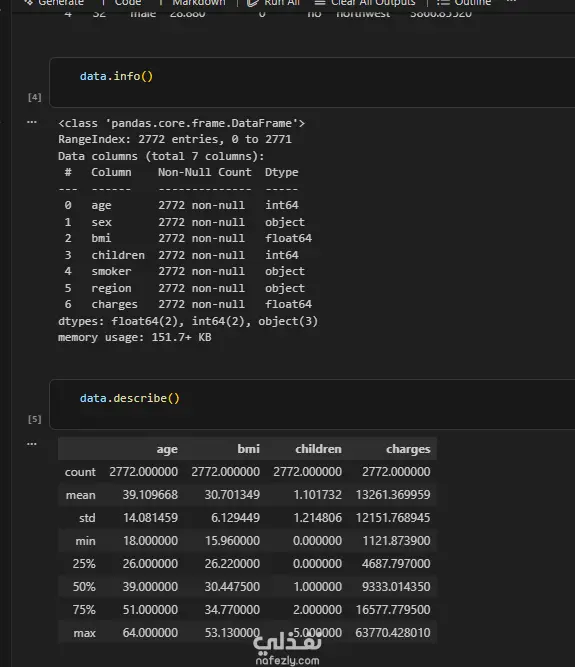Select the '25%' row label

click(84, 564)
